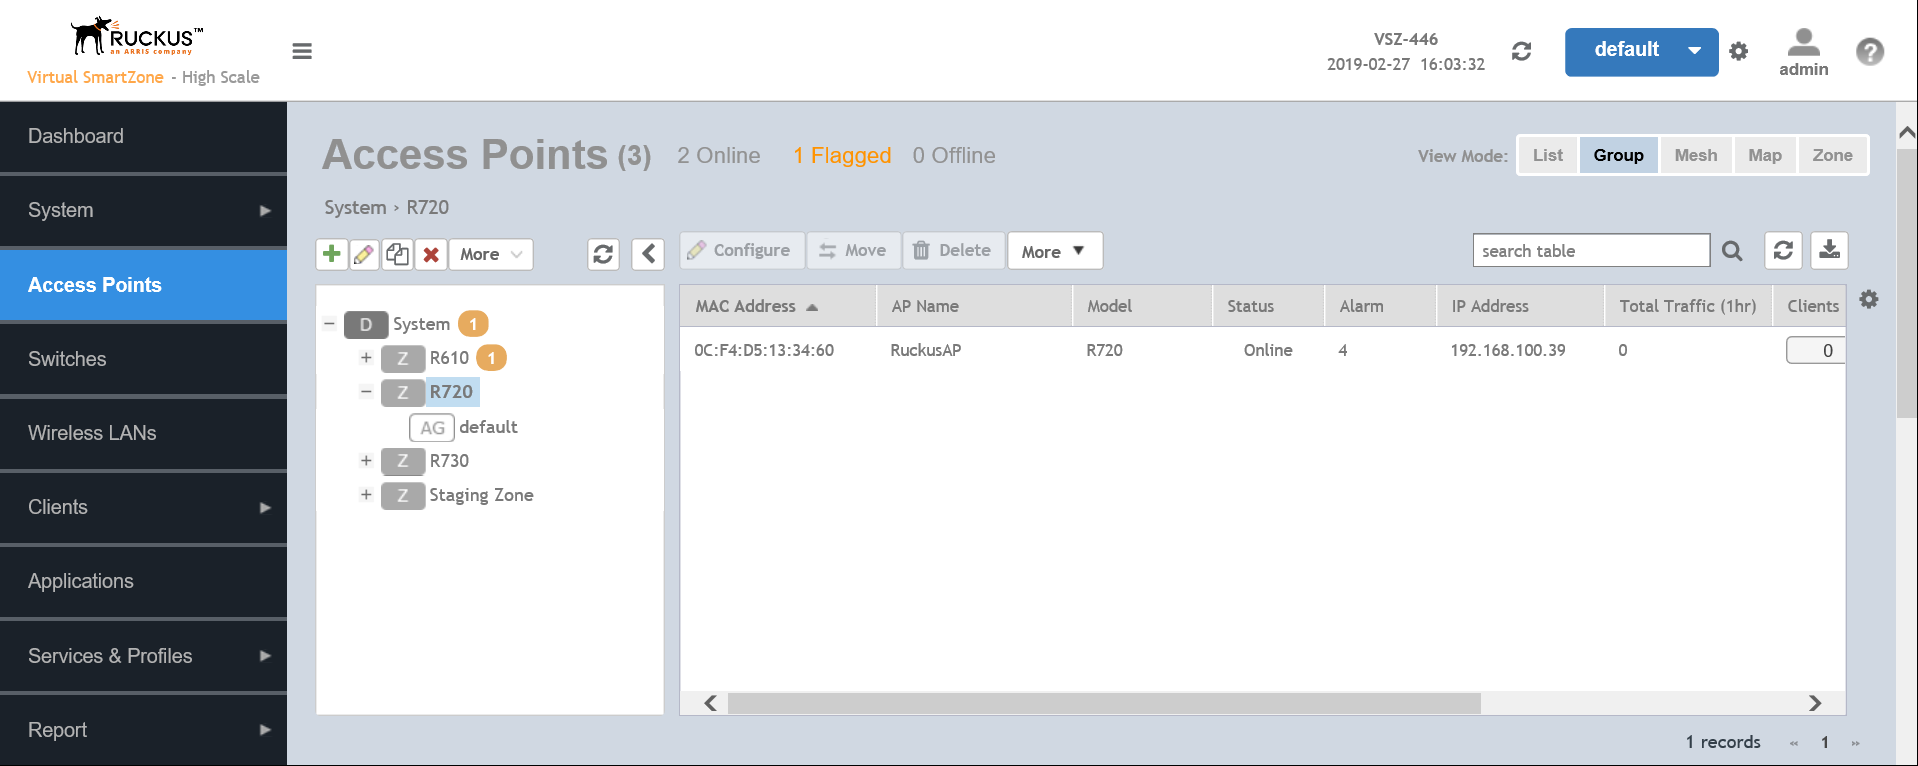The width and height of the screenshot is (1918, 766).
Task: Switch view mode to List
Action: tap(1547, 155)
